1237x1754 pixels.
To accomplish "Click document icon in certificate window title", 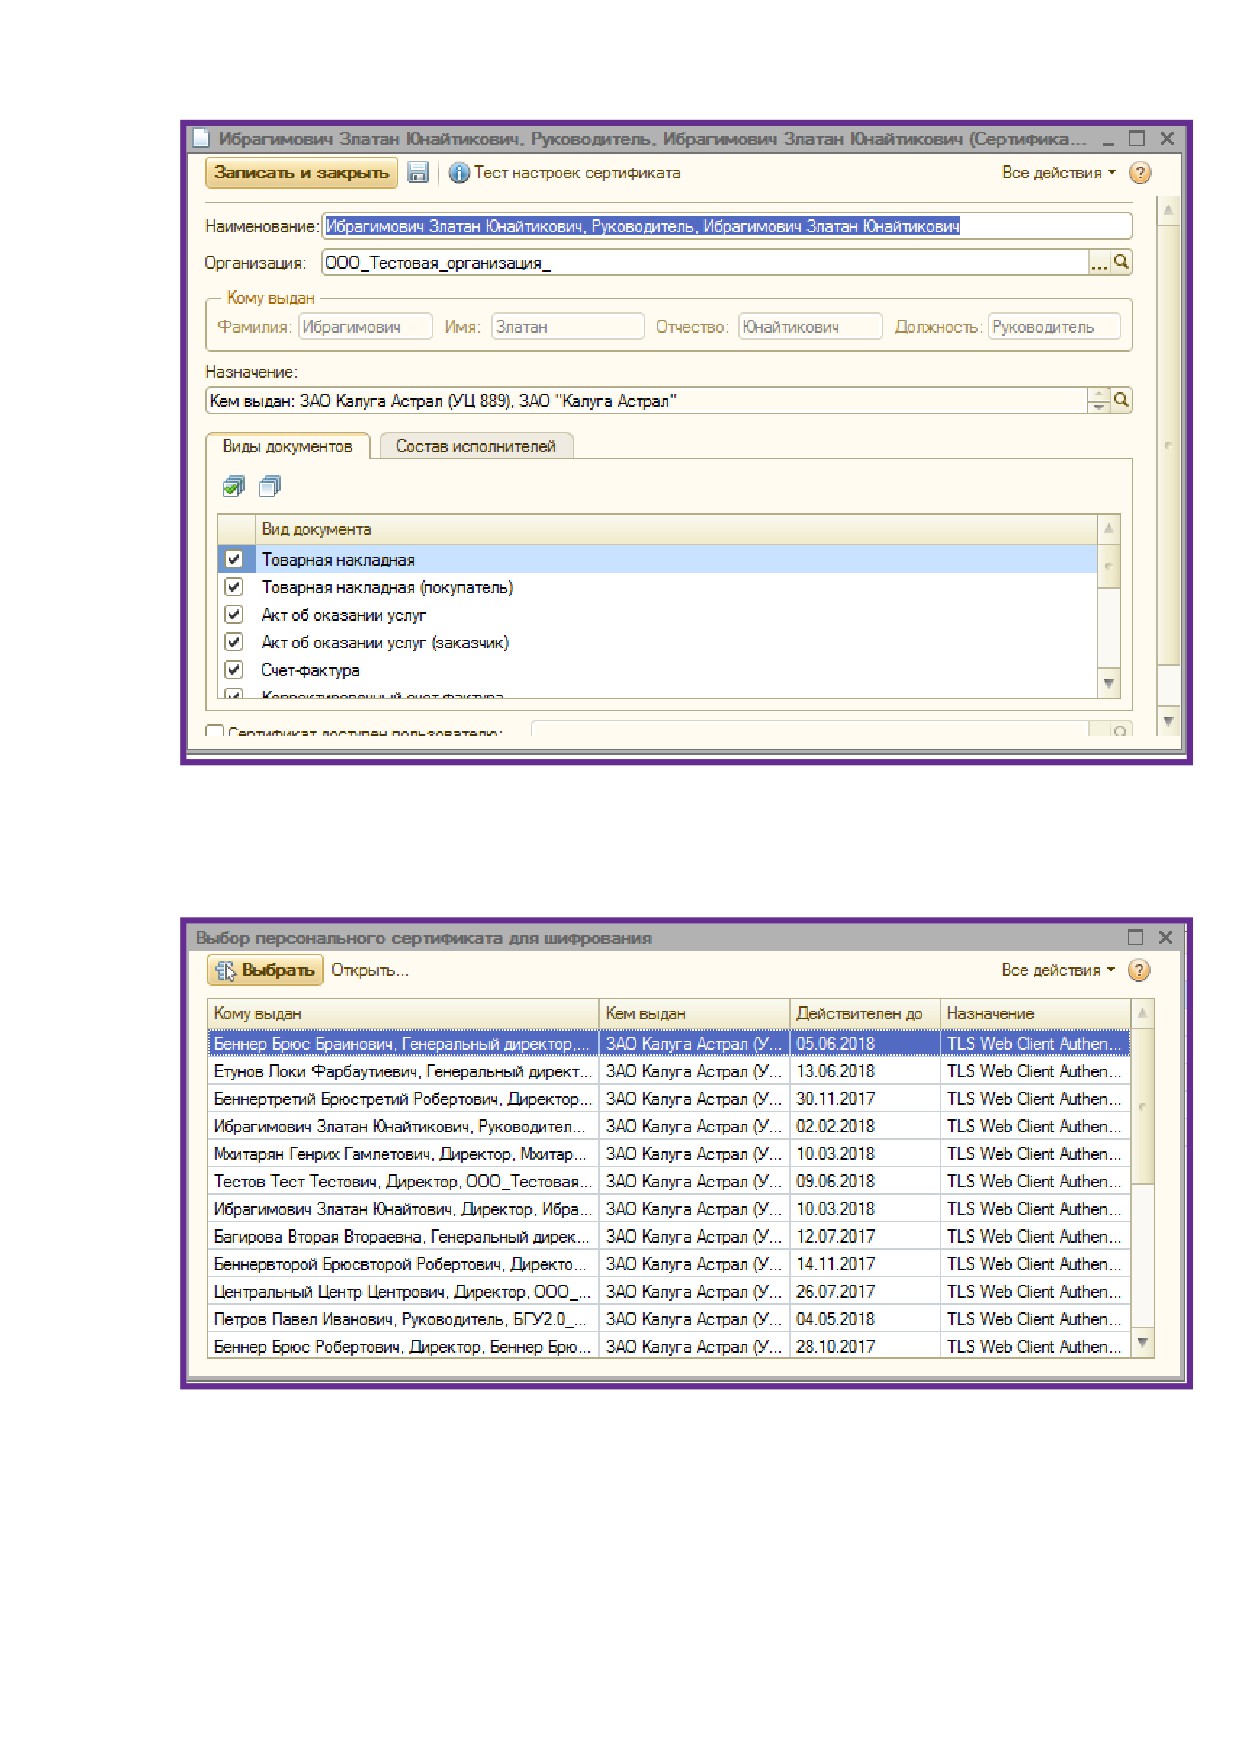I will tap(200, 138).
